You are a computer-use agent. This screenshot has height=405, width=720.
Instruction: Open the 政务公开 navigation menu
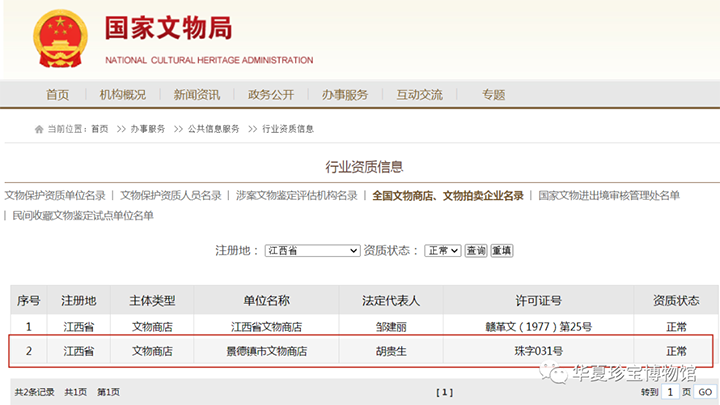click(x=271, y=95)
